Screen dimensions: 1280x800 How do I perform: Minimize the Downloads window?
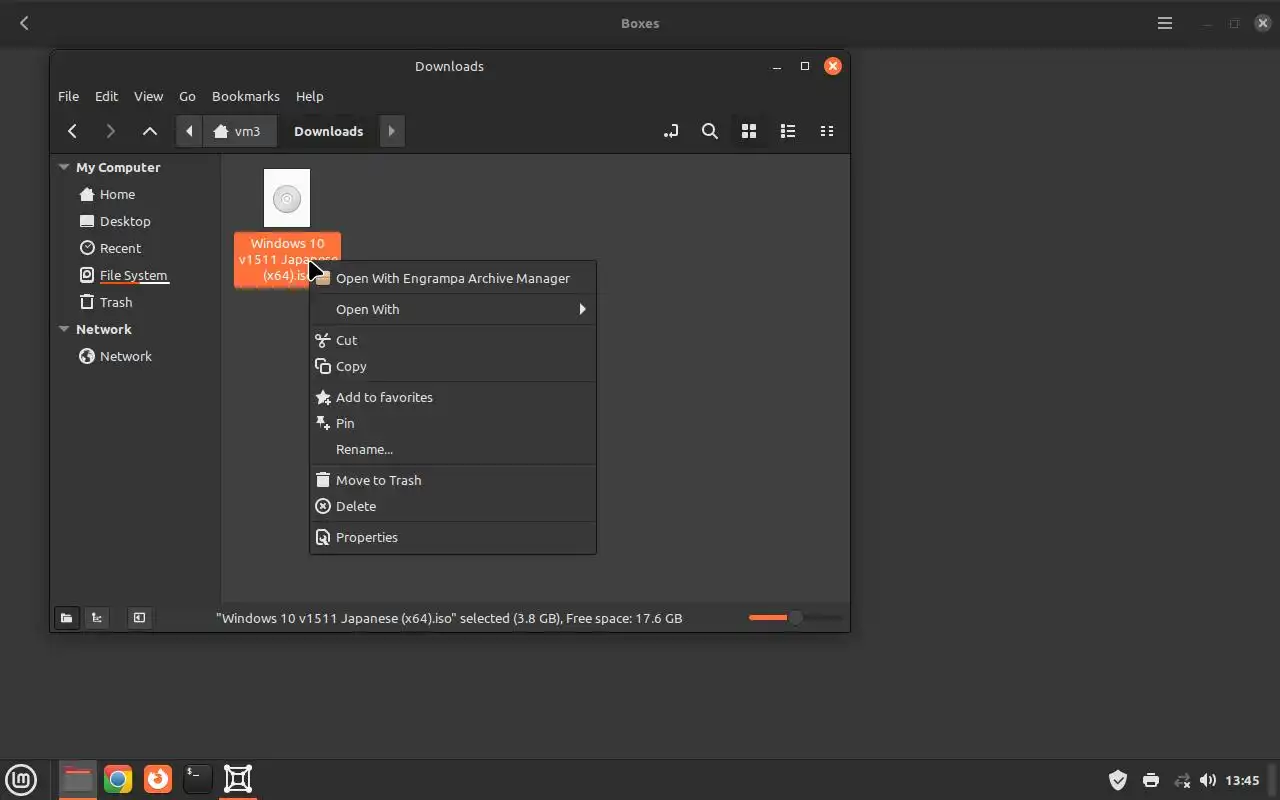tap(776, 66)
